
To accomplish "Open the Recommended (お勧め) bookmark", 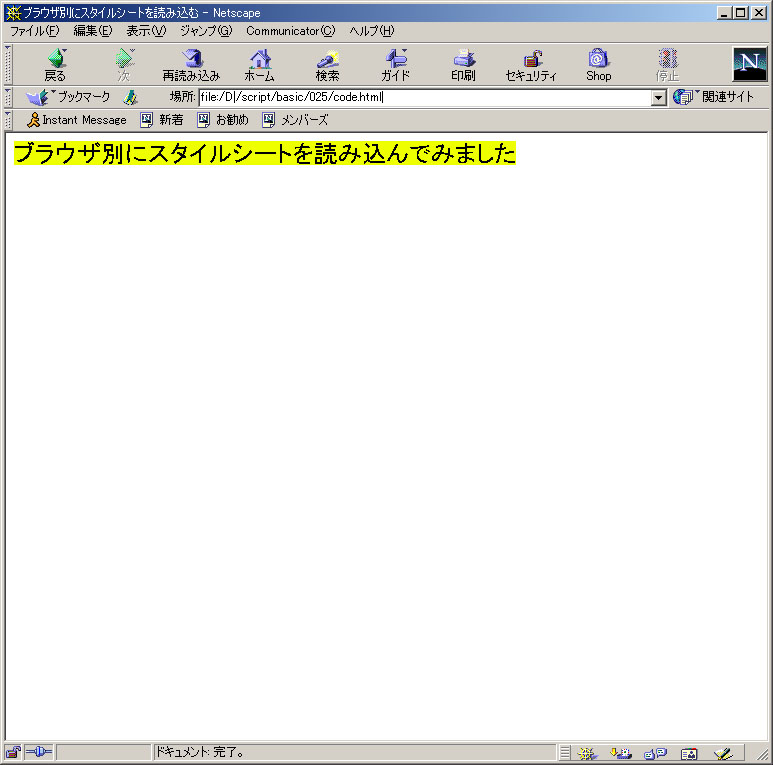I will 223,120.
